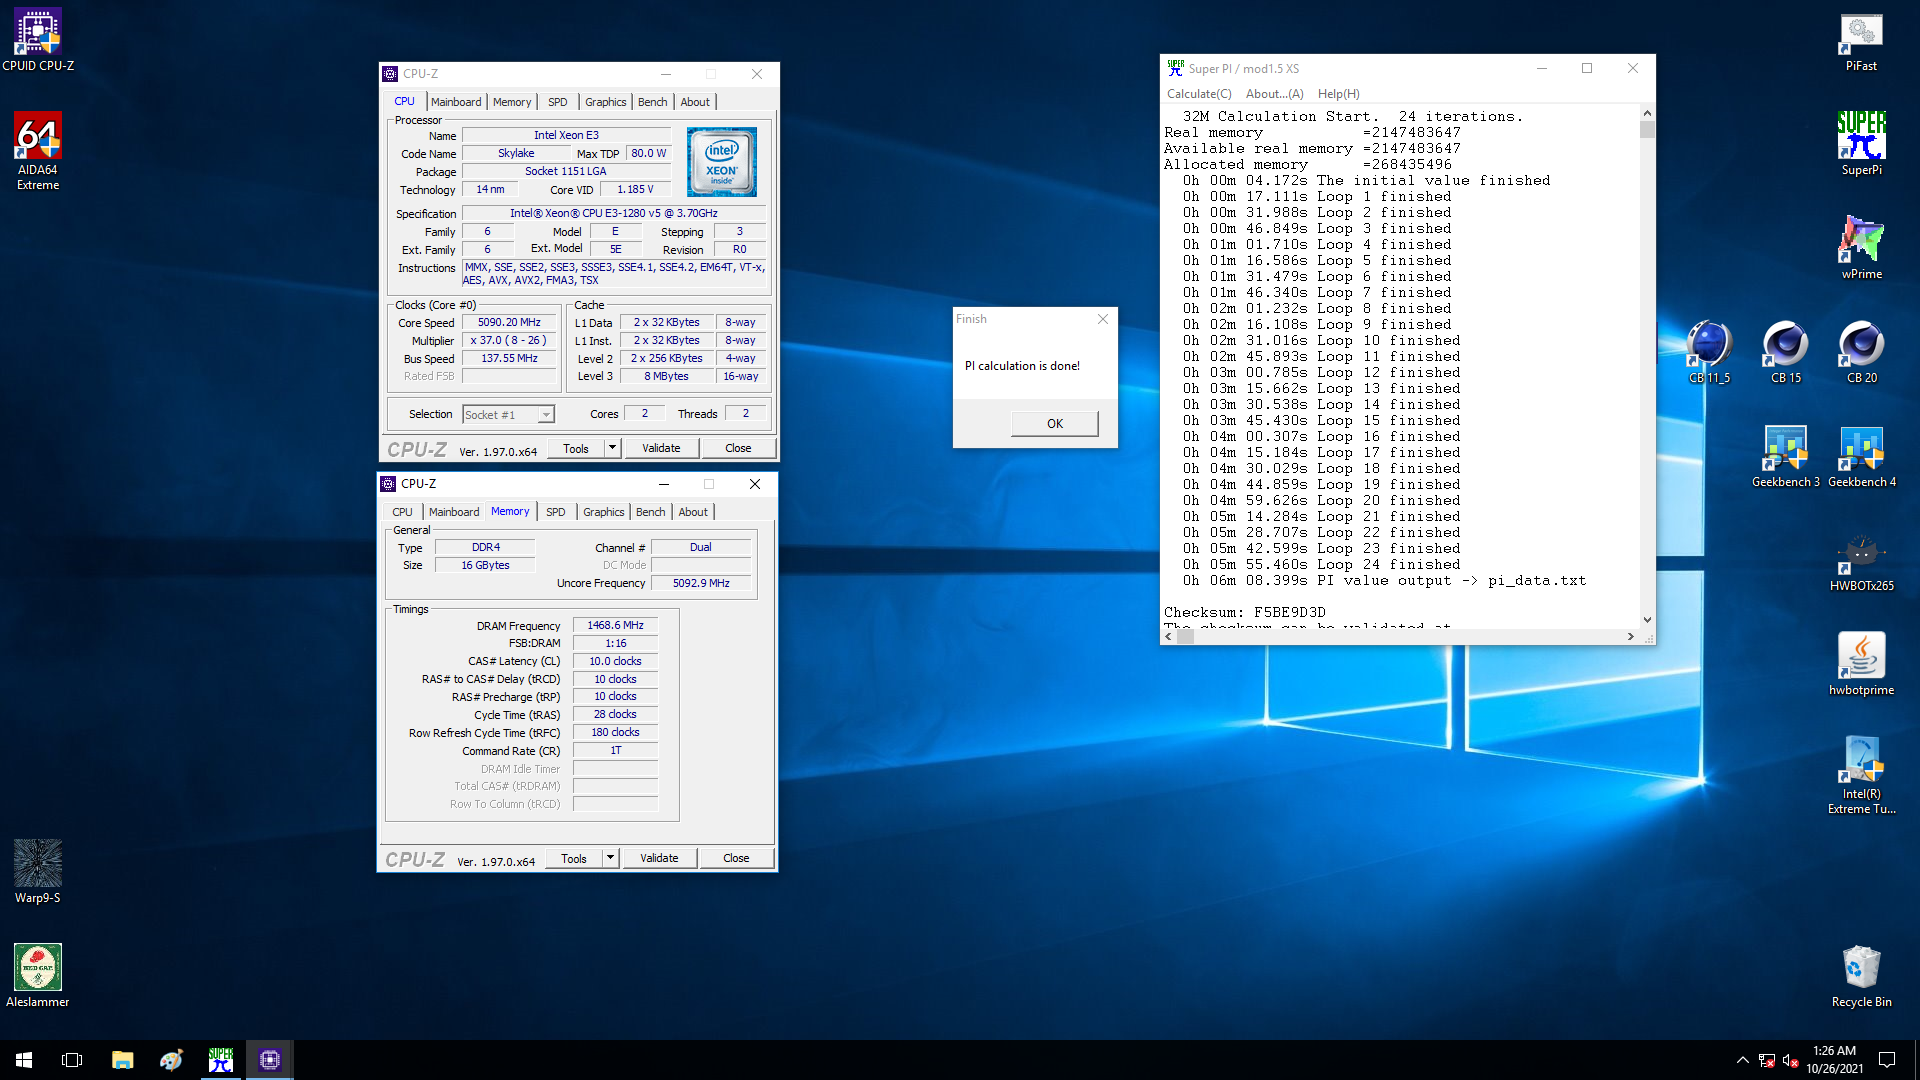Screen dimensions: 1920x1080
Task: Click Uncore Frequency value 5092.9 MHz
Action: coord(700,583)
